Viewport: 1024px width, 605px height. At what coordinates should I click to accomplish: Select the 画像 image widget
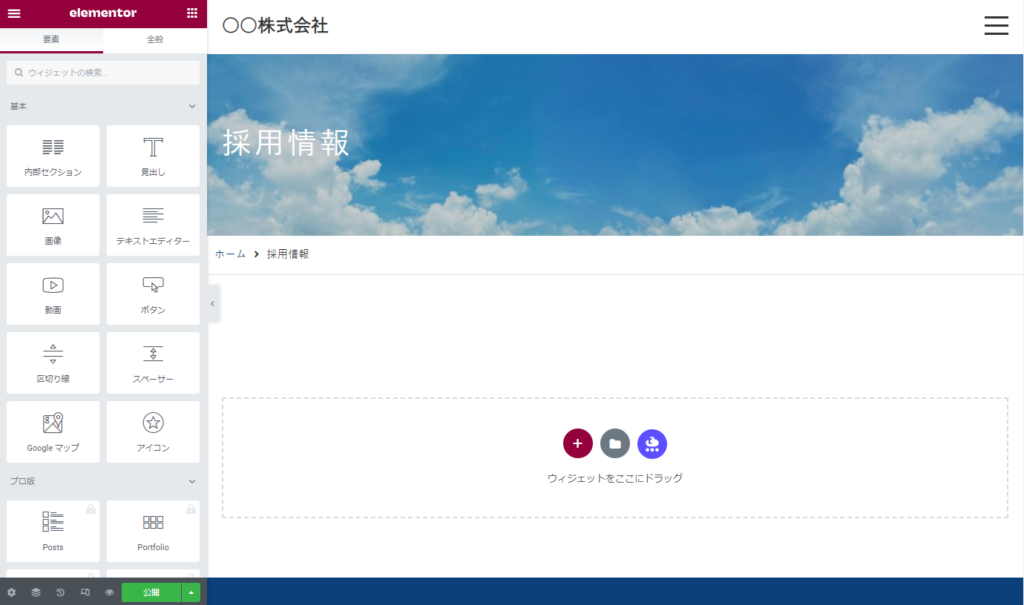point(53,225)
